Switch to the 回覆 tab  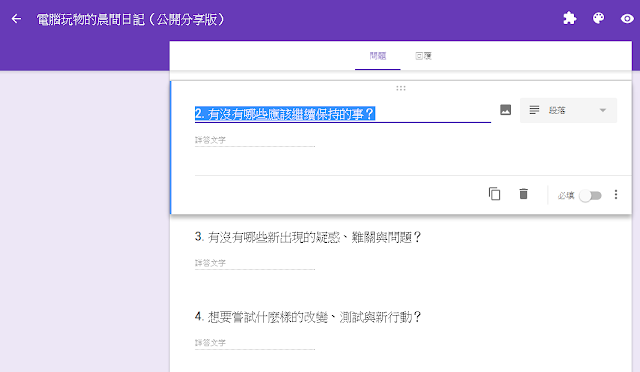[x=423, y=56]
